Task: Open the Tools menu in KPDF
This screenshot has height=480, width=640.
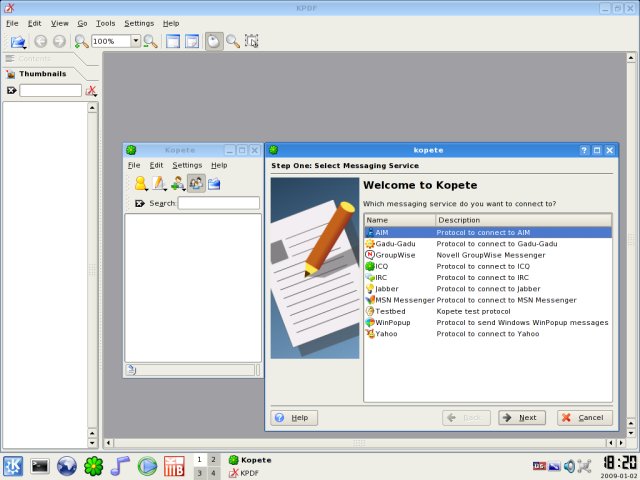Action: pyautogui.click(x=105, y=22)
